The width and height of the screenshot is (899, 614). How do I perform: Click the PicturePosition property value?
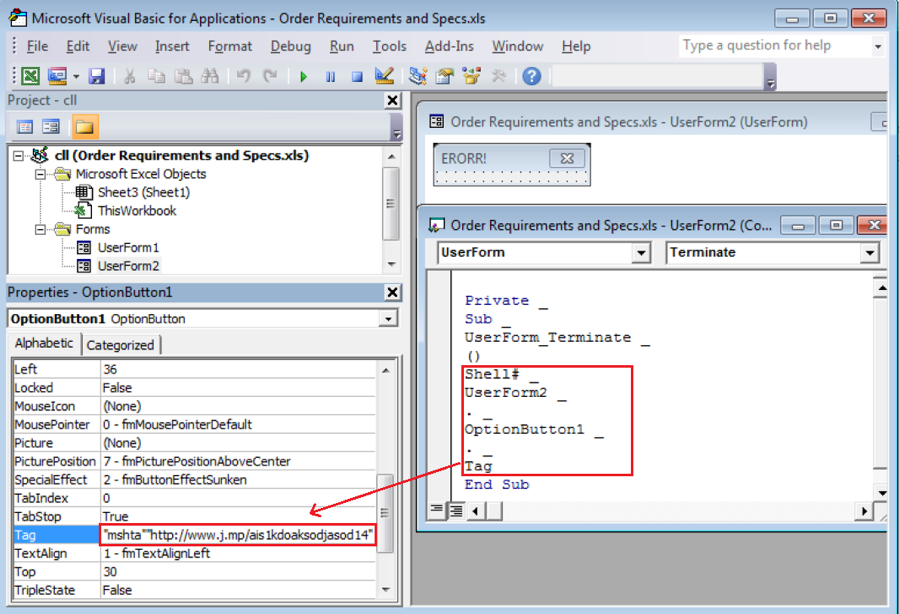(238, 462)
